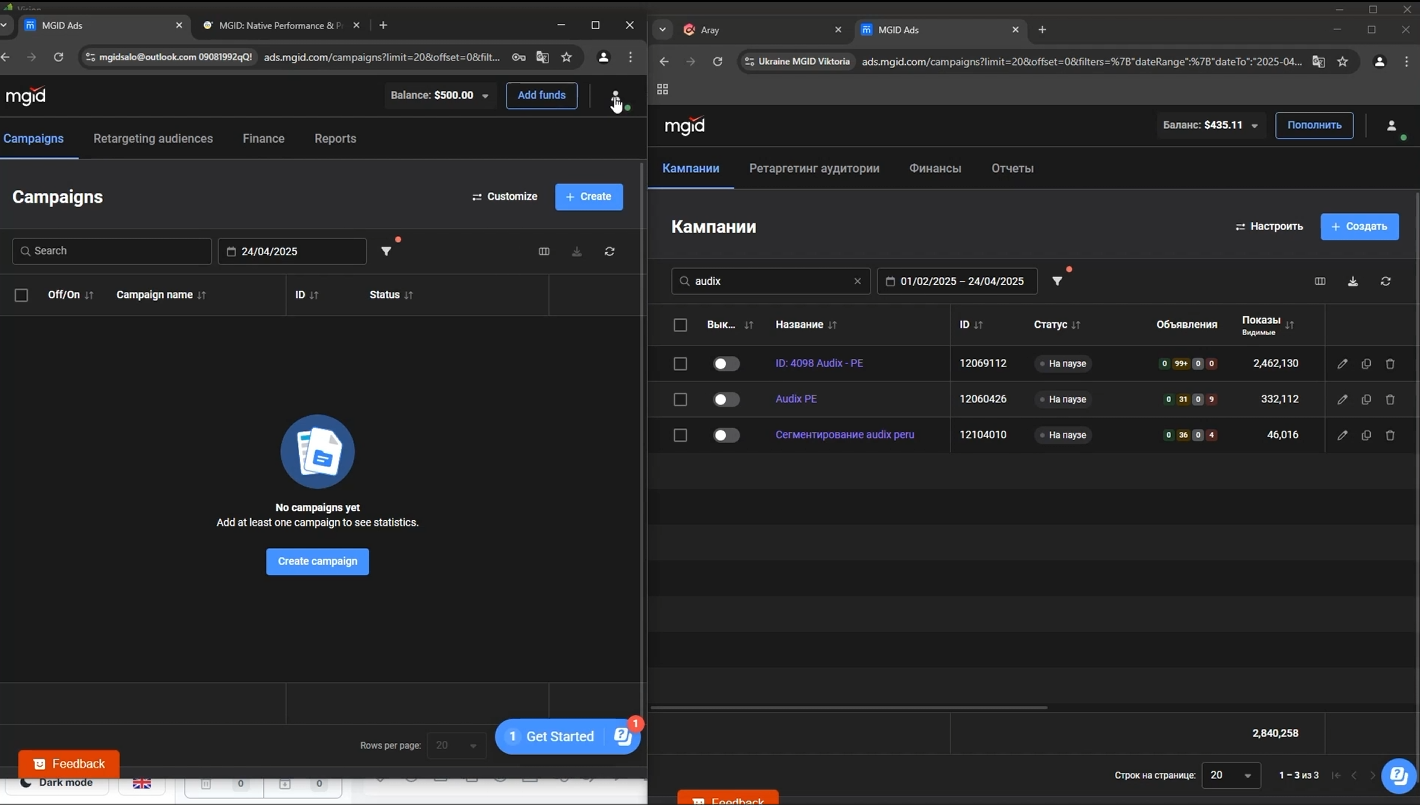Open column settings icon in left window
The image size is (1420, 805).
click(x=544, y=251)
